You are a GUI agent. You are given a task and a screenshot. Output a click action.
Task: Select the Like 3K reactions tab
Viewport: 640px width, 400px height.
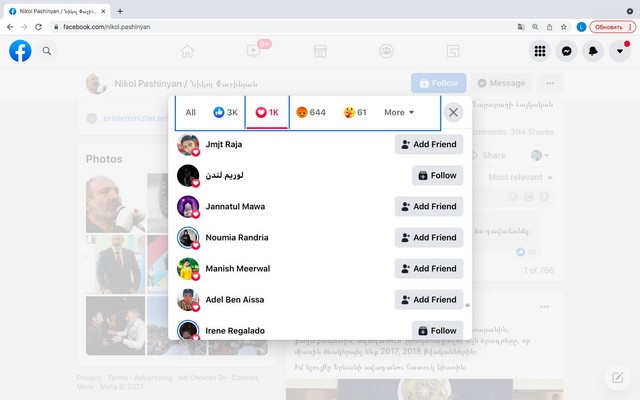225,113
